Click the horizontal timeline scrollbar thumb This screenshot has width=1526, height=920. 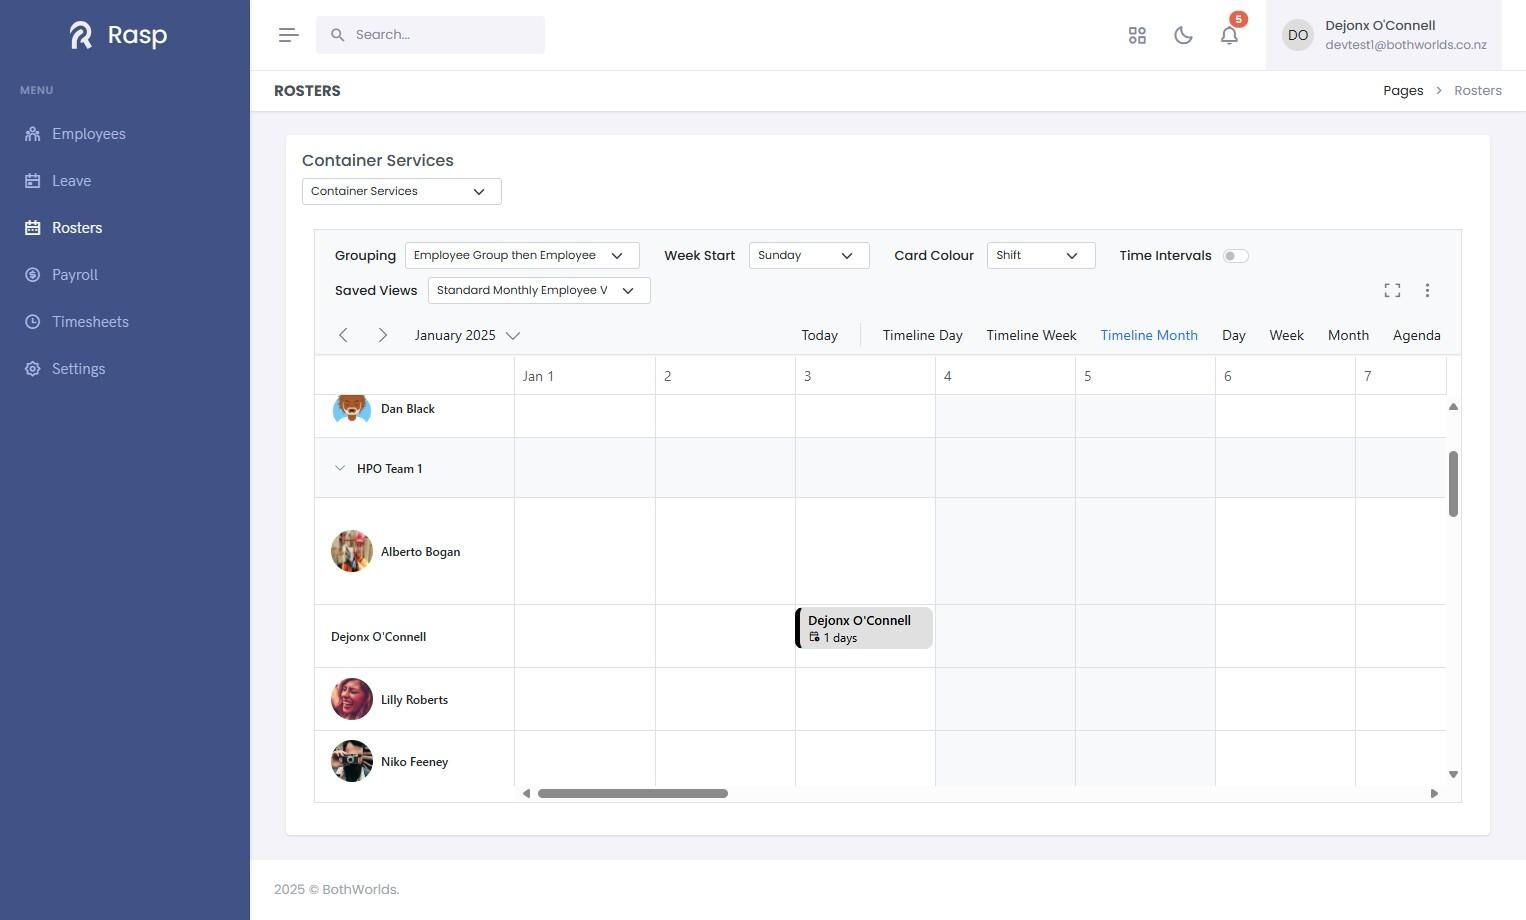(633, 793)
